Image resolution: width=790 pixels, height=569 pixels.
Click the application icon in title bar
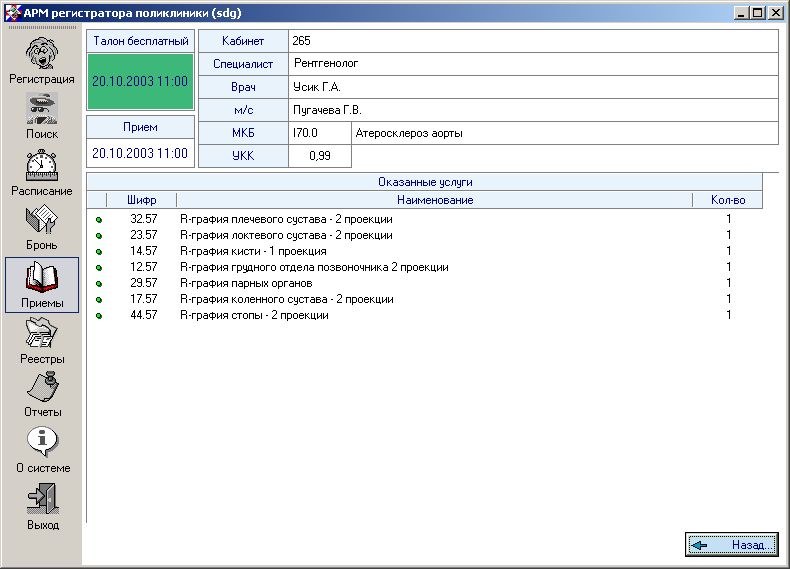point(13,13)
